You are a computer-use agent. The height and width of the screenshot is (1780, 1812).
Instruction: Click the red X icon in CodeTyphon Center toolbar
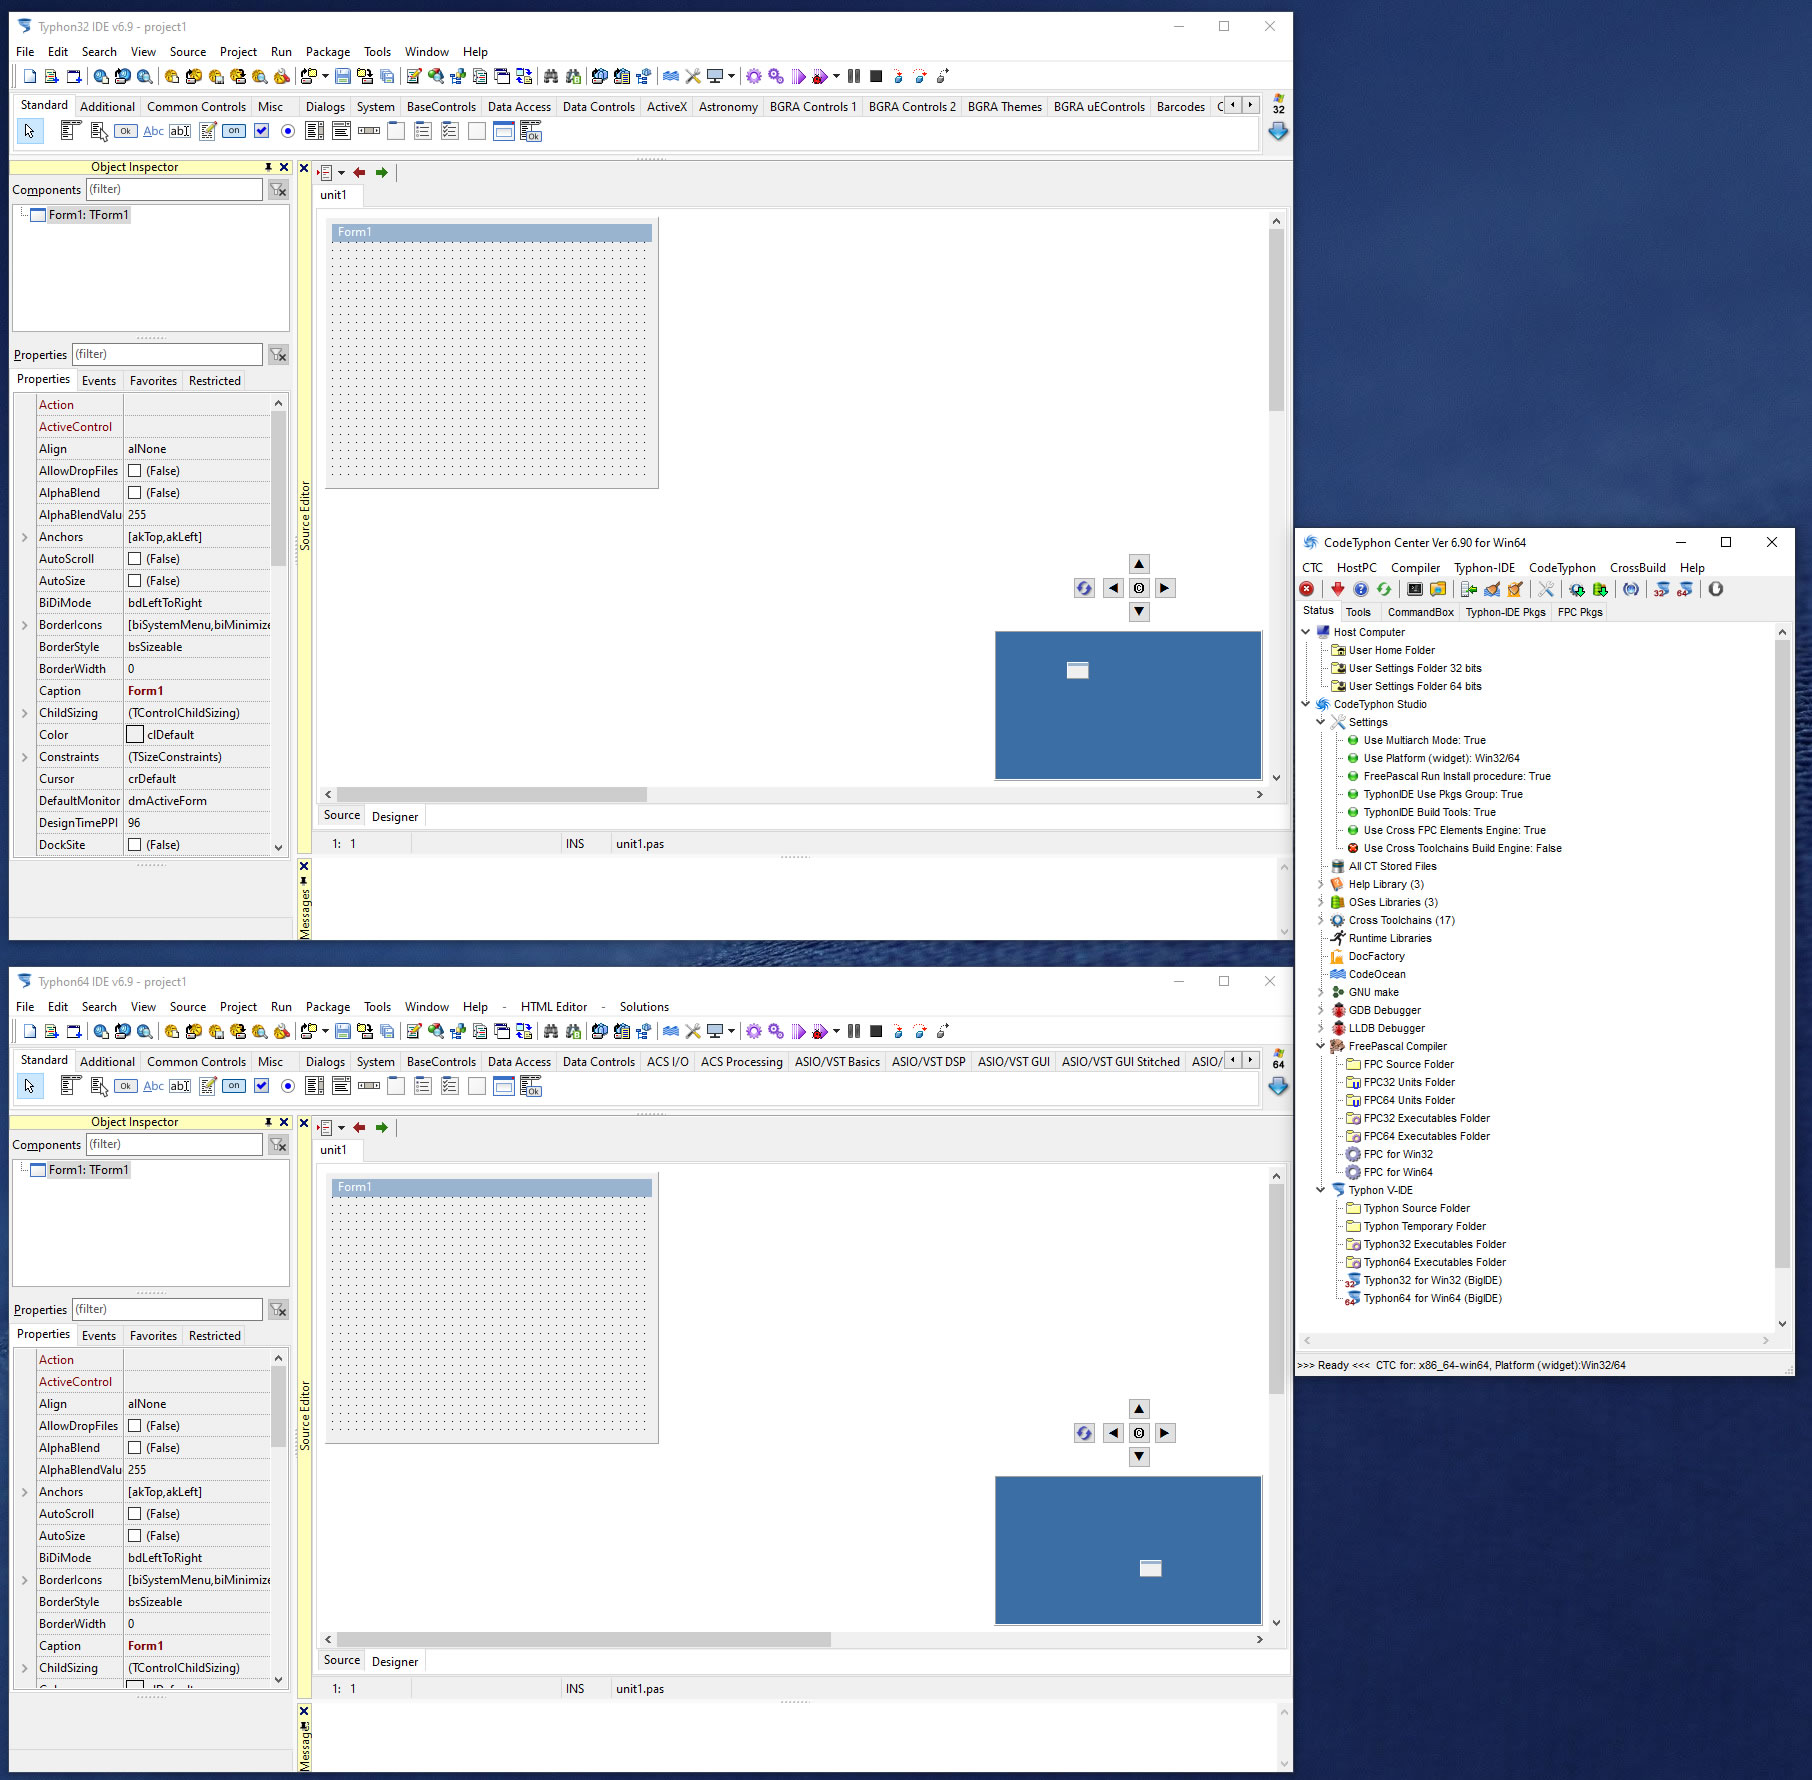coord(1307,589)
